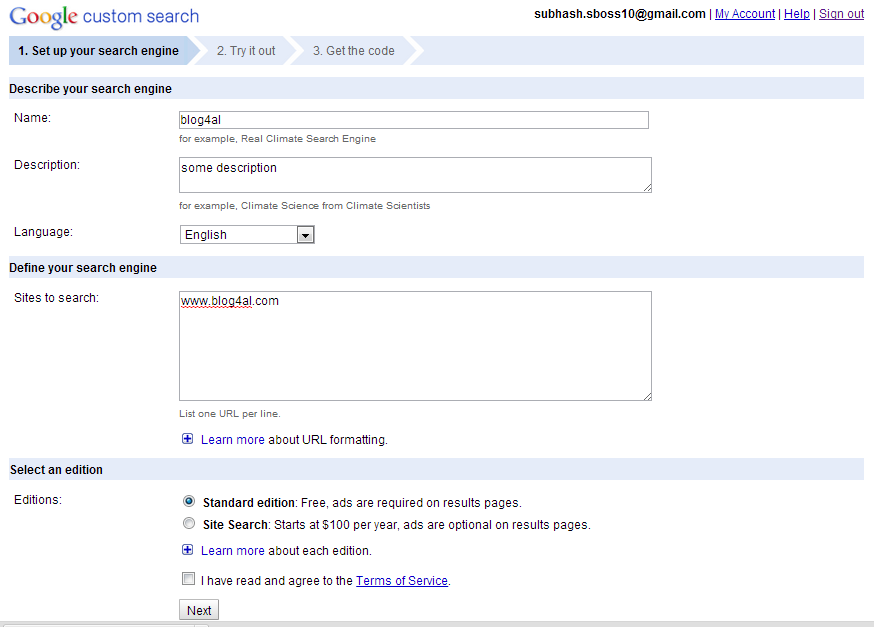Check the Terms of Service agreement box
Image resolution: width=874 pixels, height=627 pixels.
coord(188,579)
